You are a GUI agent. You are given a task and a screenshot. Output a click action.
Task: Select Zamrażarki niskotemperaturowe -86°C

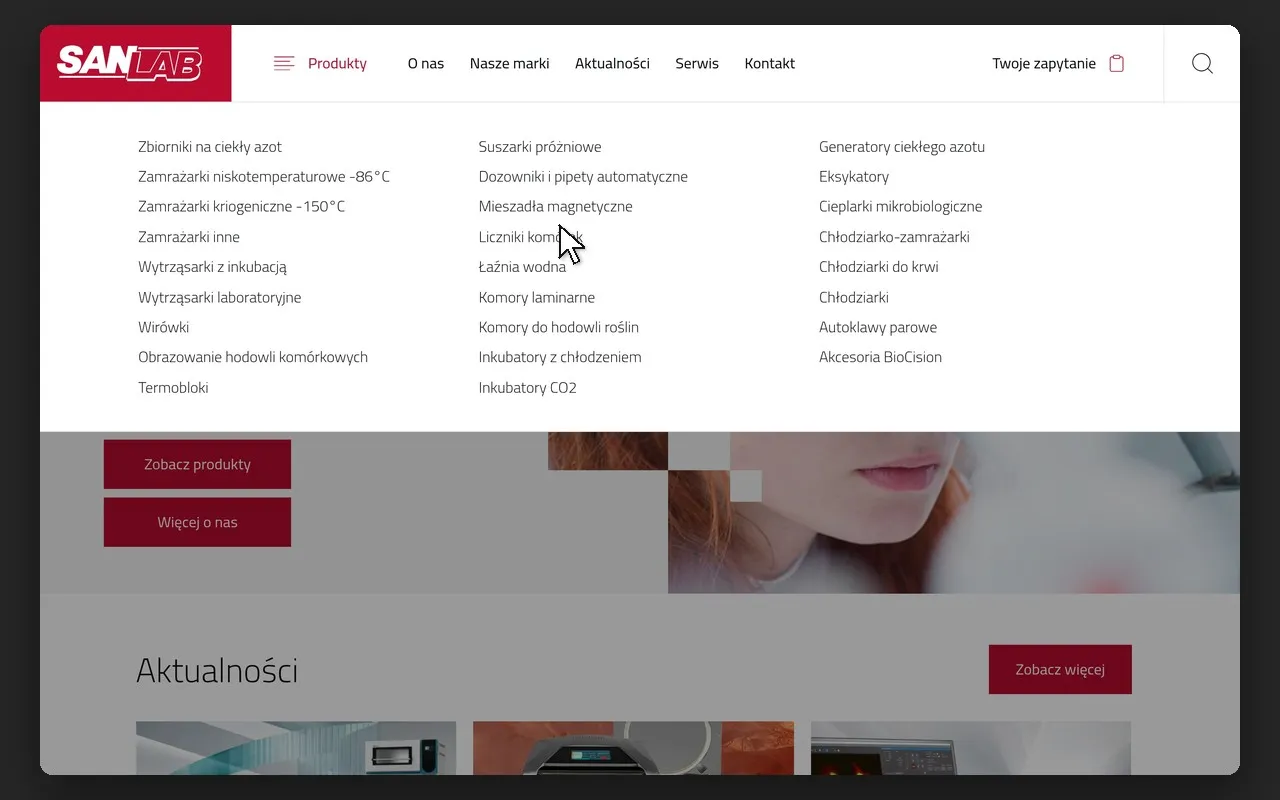pos(264,177)
